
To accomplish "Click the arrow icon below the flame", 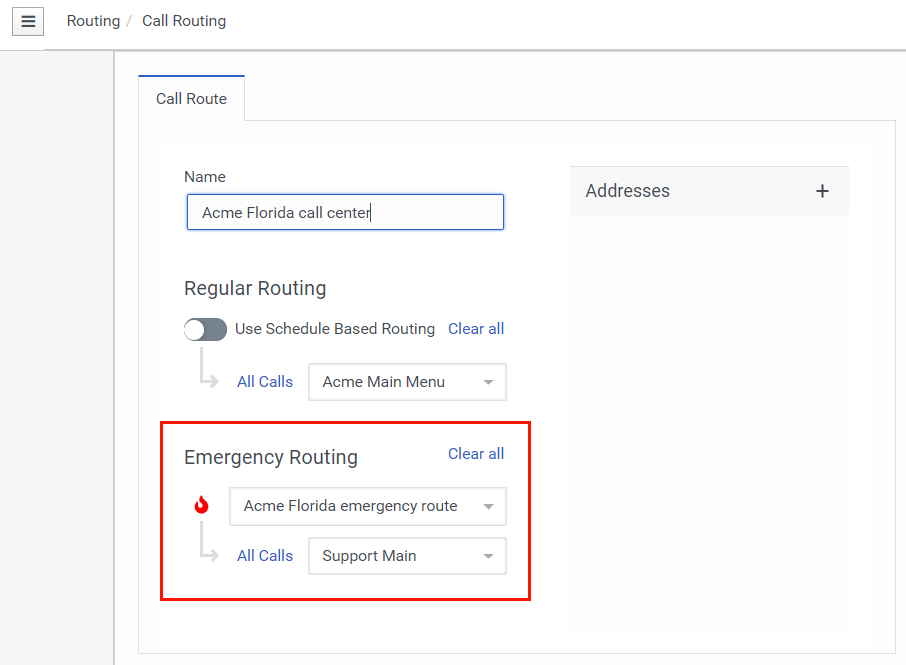I will 209,545.
